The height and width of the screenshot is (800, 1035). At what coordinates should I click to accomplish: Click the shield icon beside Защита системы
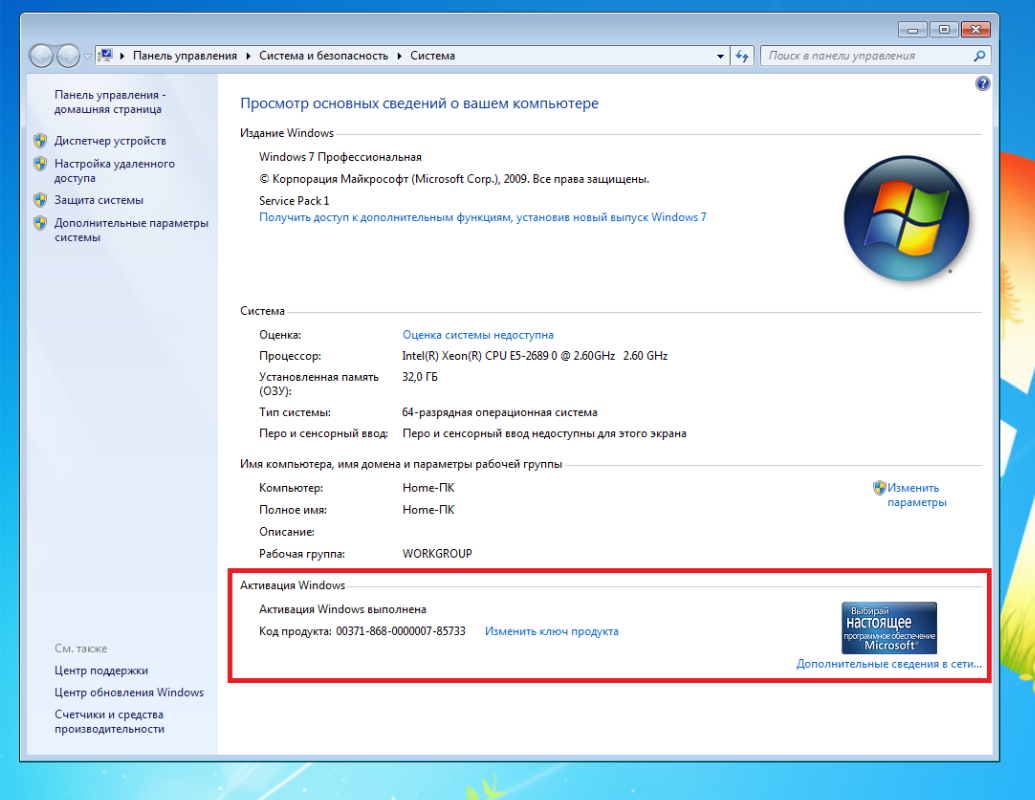[x=40, y=200]
